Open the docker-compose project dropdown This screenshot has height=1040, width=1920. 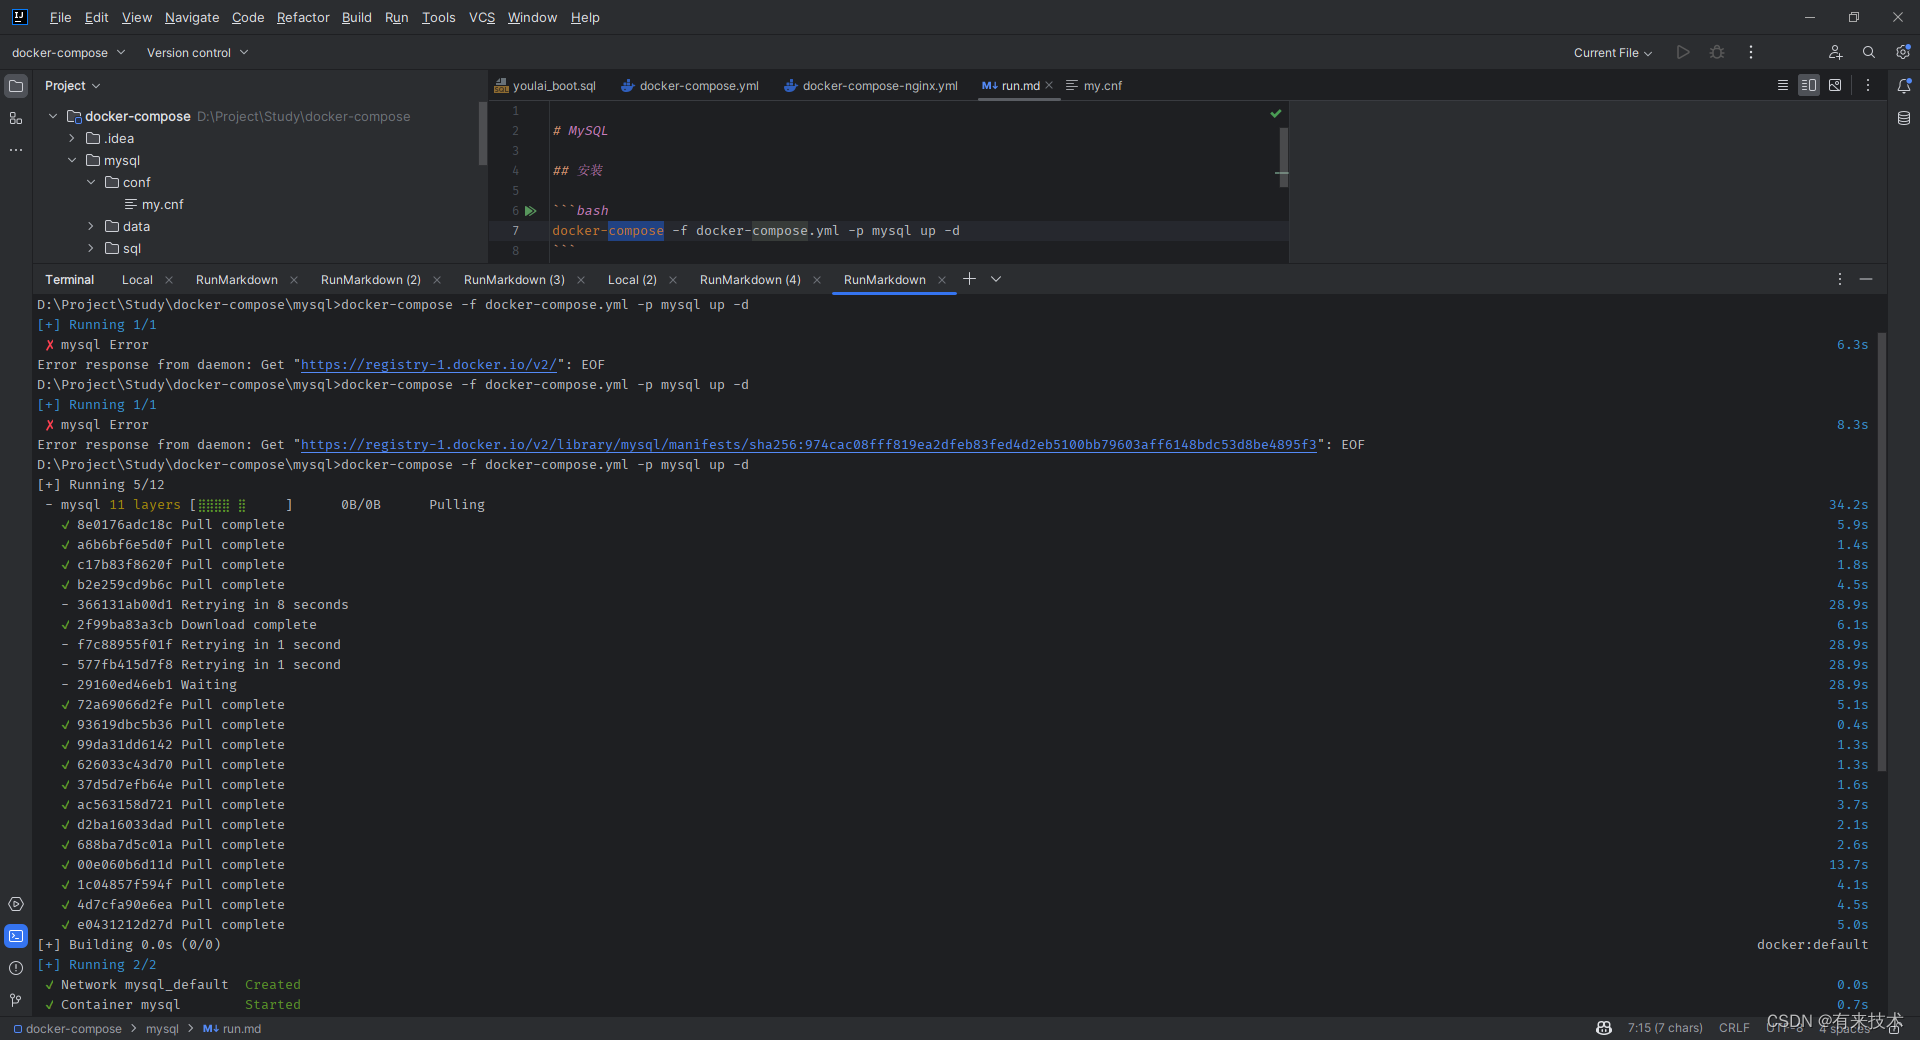[x=68, y=52]
